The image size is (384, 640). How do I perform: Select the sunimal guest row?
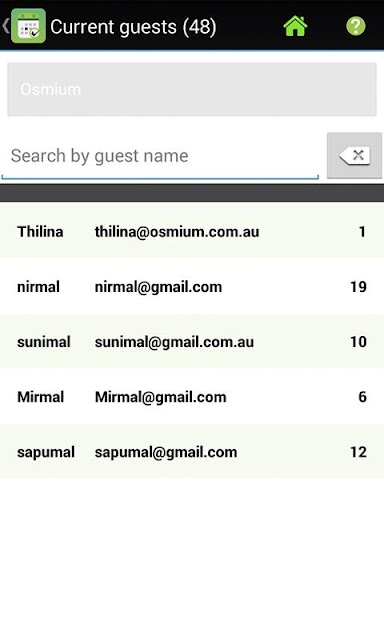[192, 342]
